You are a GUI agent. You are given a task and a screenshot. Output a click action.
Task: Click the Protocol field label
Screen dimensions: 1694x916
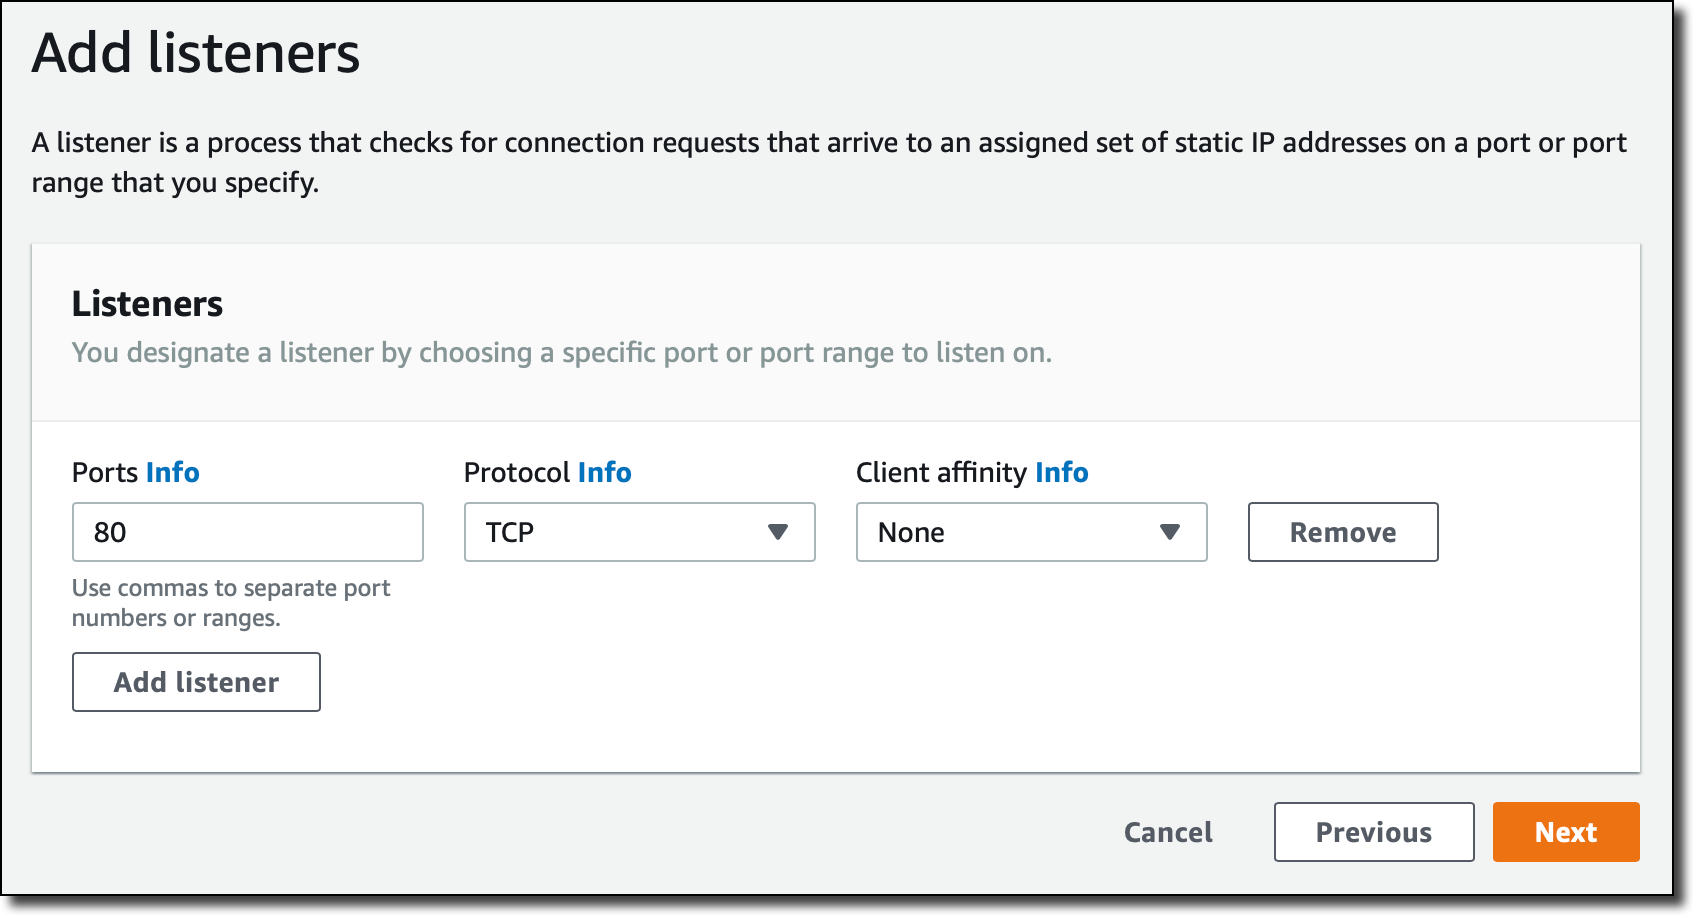coord(517,472)
